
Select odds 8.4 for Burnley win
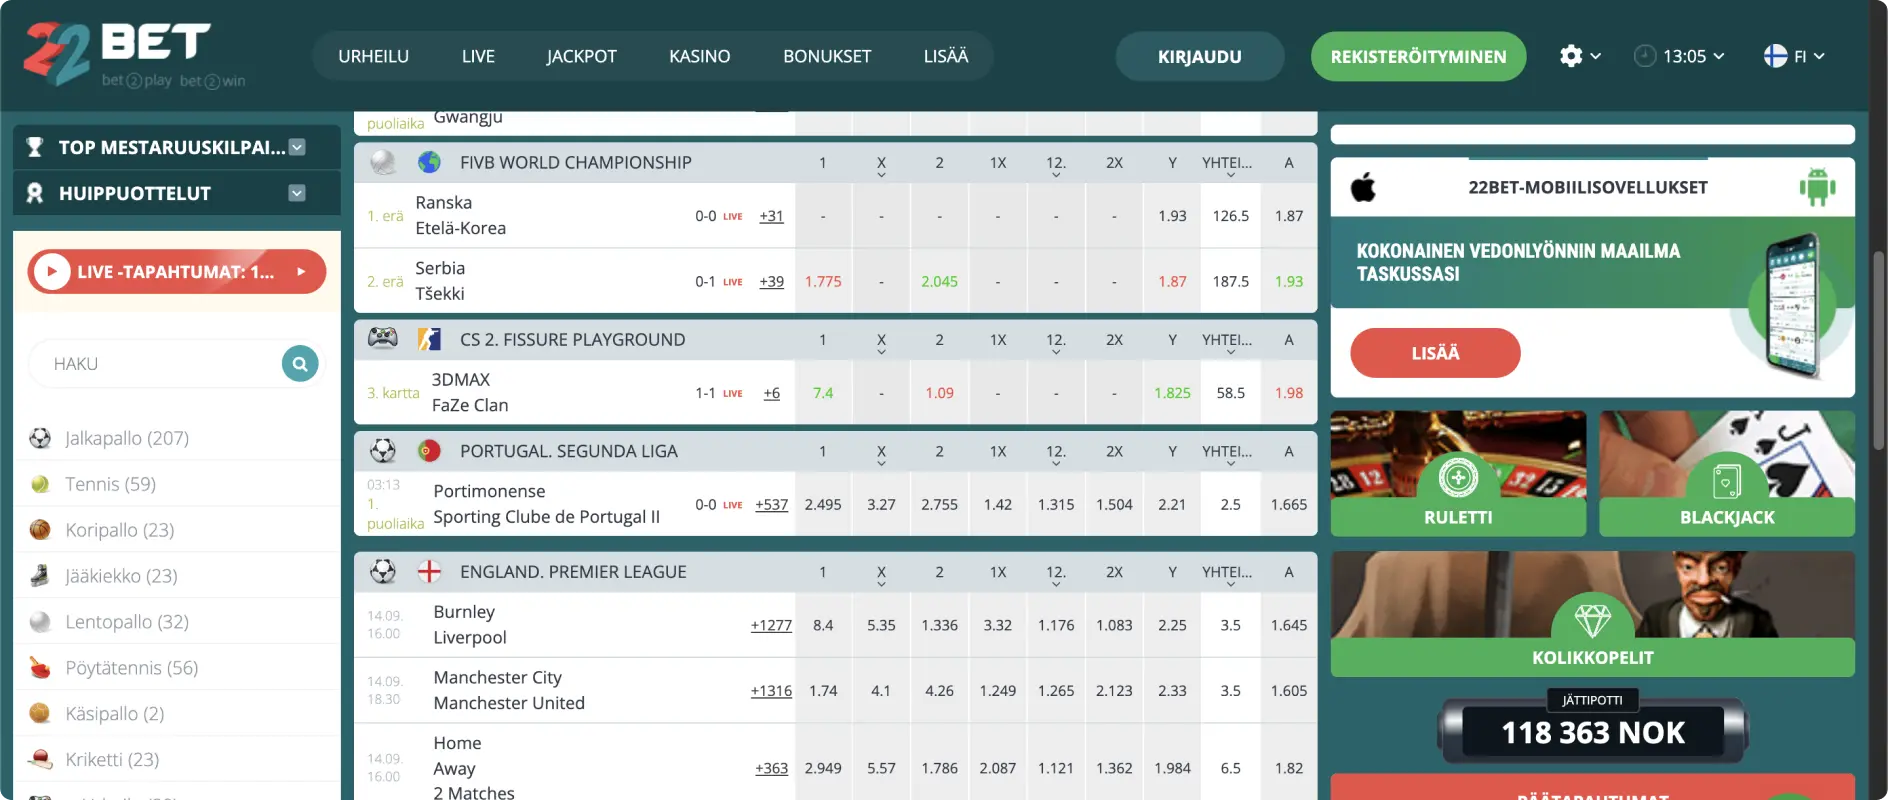823,625
